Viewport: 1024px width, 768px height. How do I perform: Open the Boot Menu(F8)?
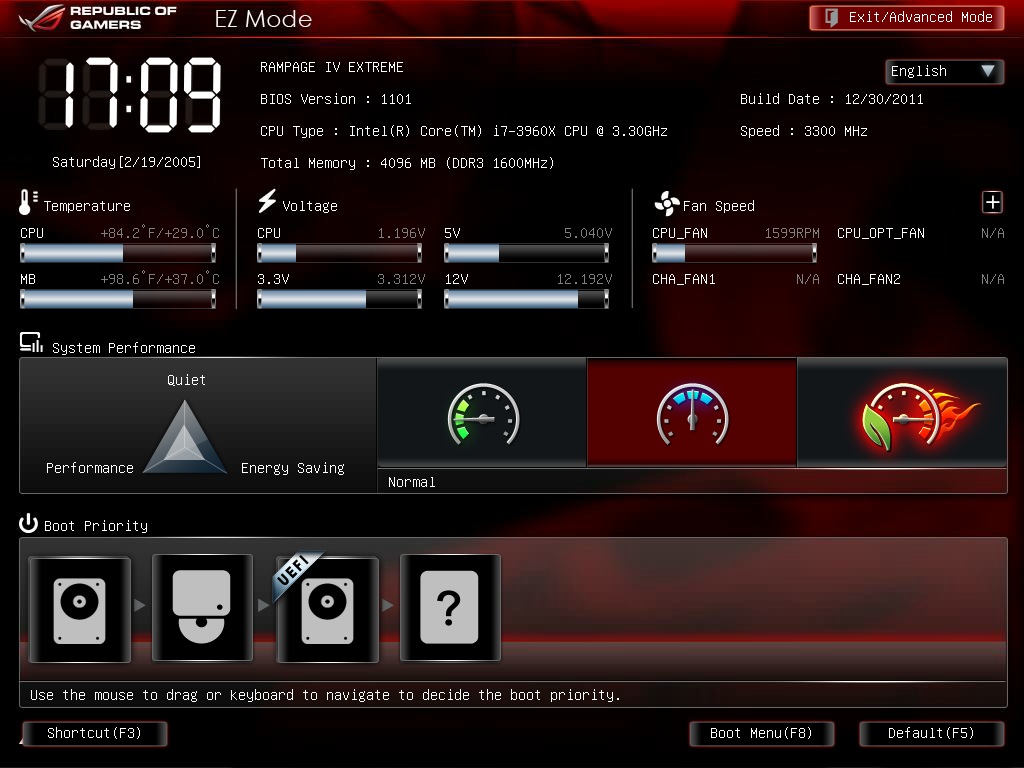[761, 733]
